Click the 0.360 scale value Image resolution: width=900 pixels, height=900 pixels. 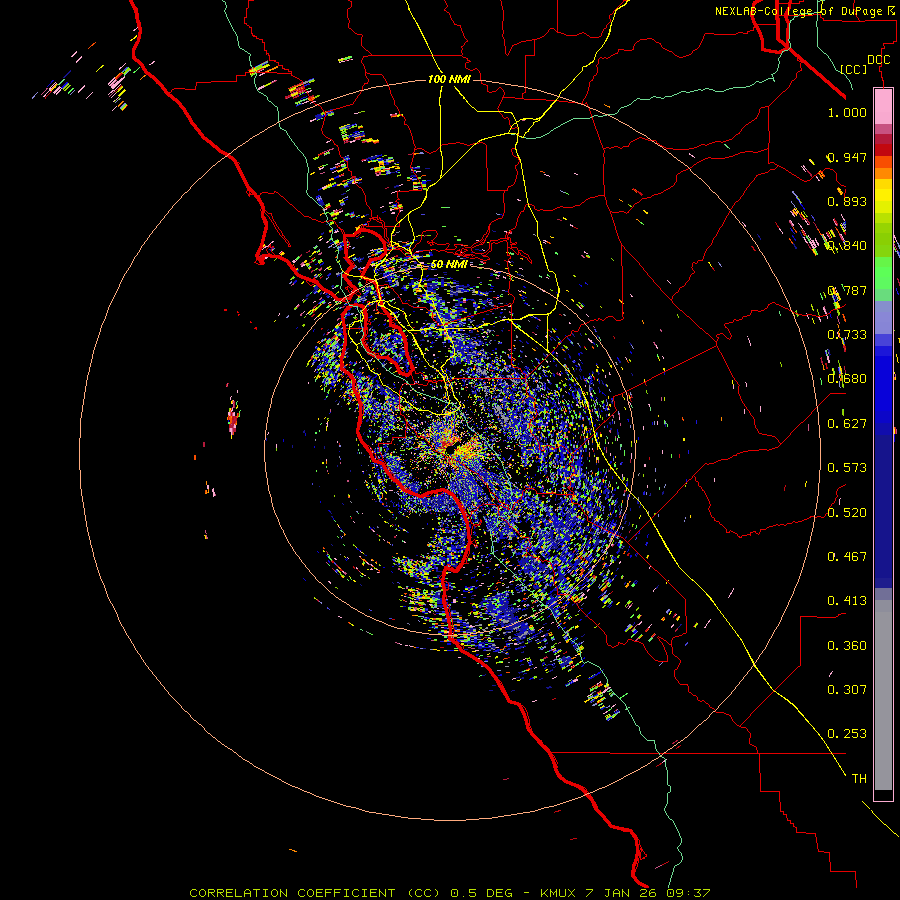tap(847, 646)
